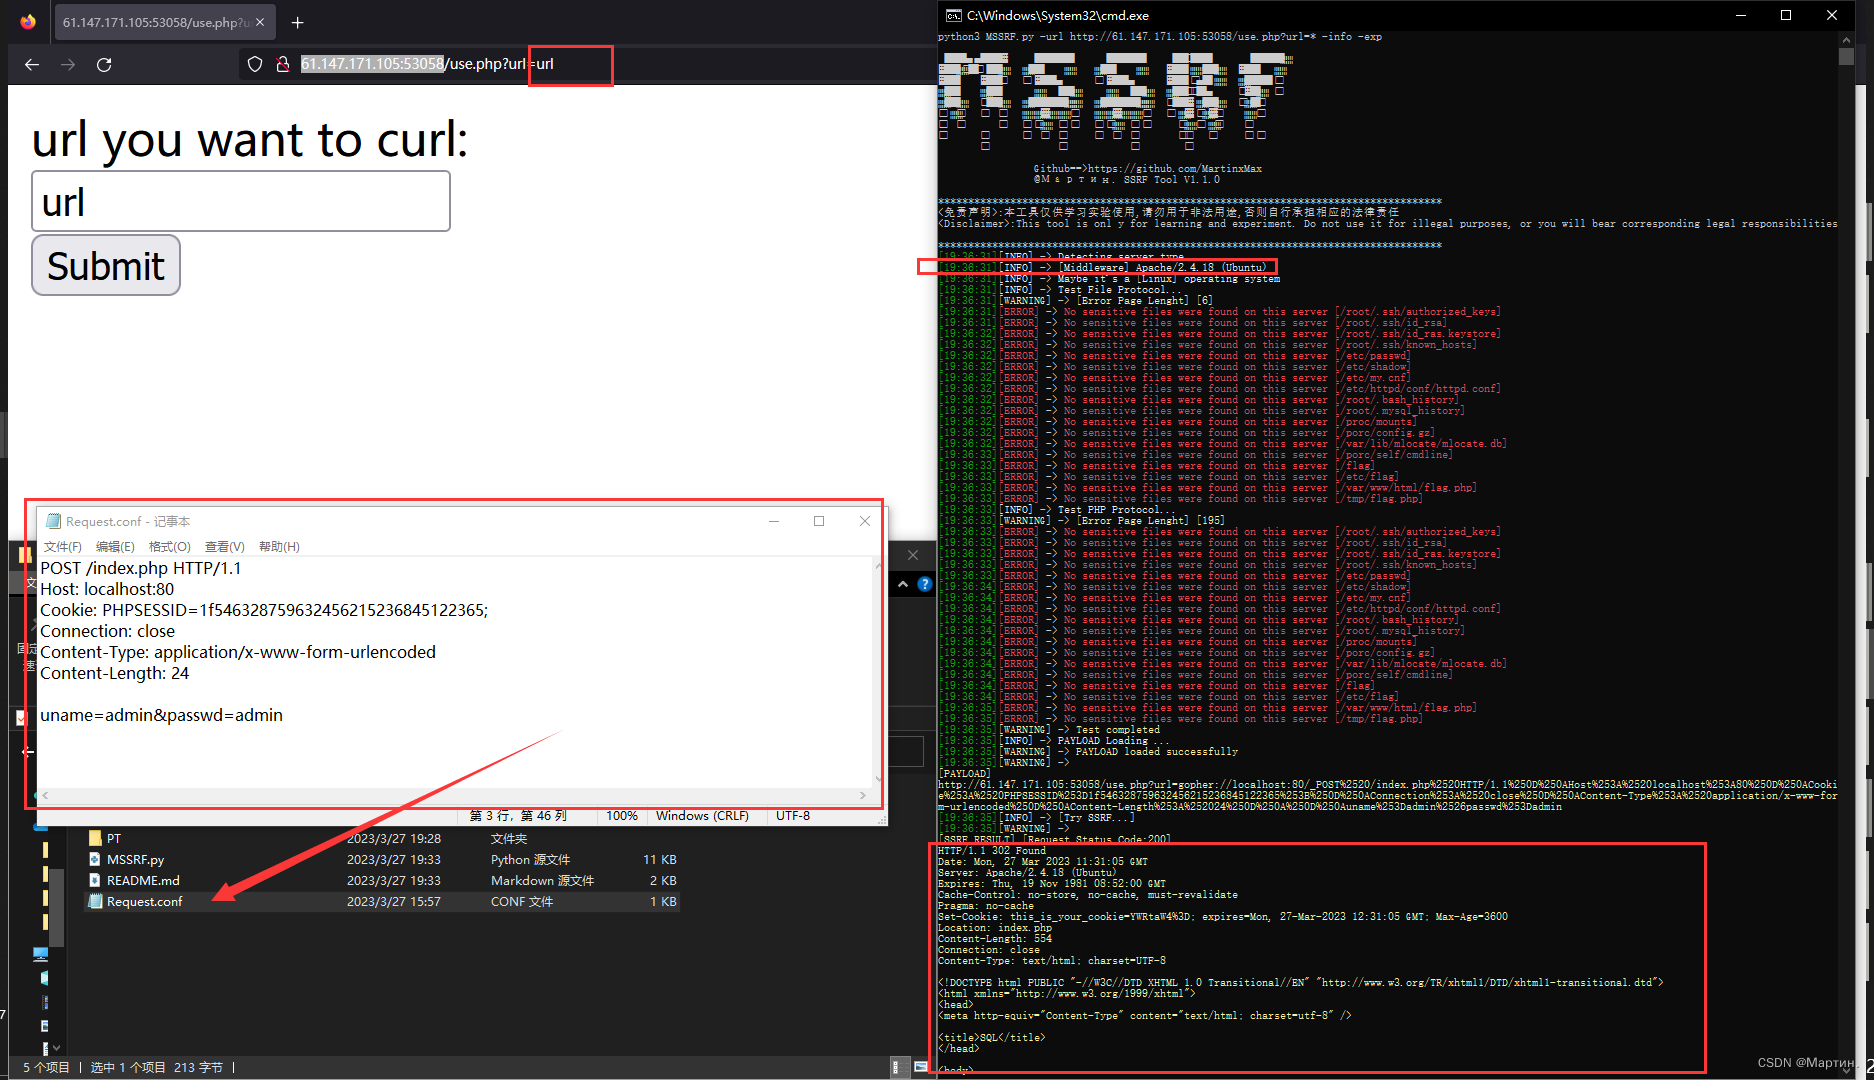Expand the sidebar item chevron near bottom
1874x1080 pixels.
tap(56, 1048)
